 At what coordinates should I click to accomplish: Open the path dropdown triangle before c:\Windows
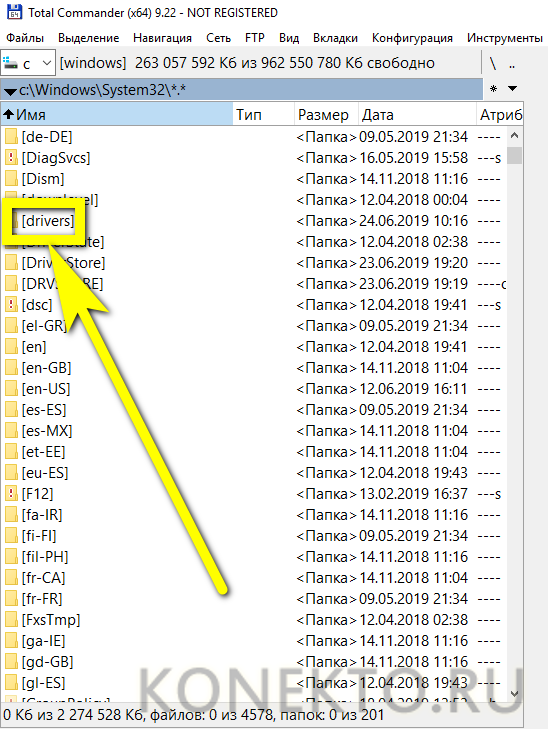click(x=10, y=91)
